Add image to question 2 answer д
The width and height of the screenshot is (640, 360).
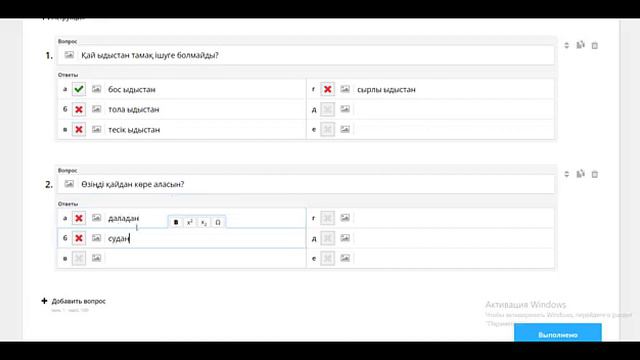(x=345, y=238)
